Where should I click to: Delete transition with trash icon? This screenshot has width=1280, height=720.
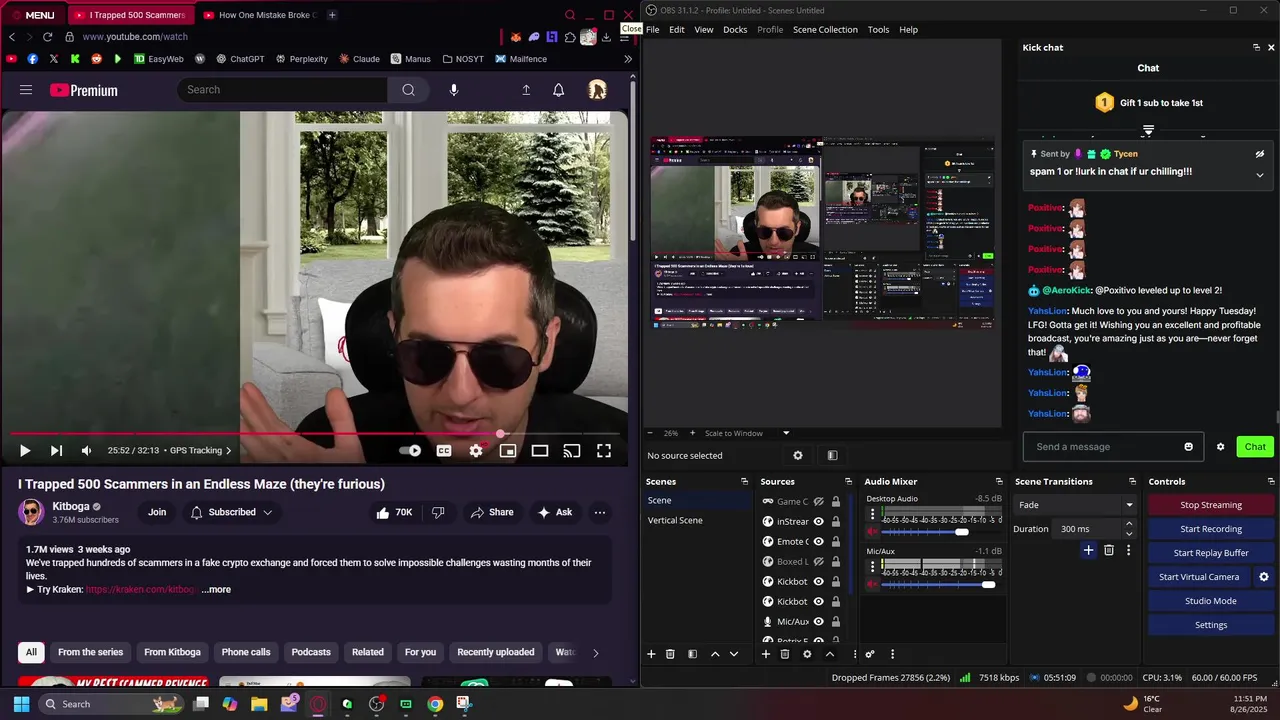1109,550
